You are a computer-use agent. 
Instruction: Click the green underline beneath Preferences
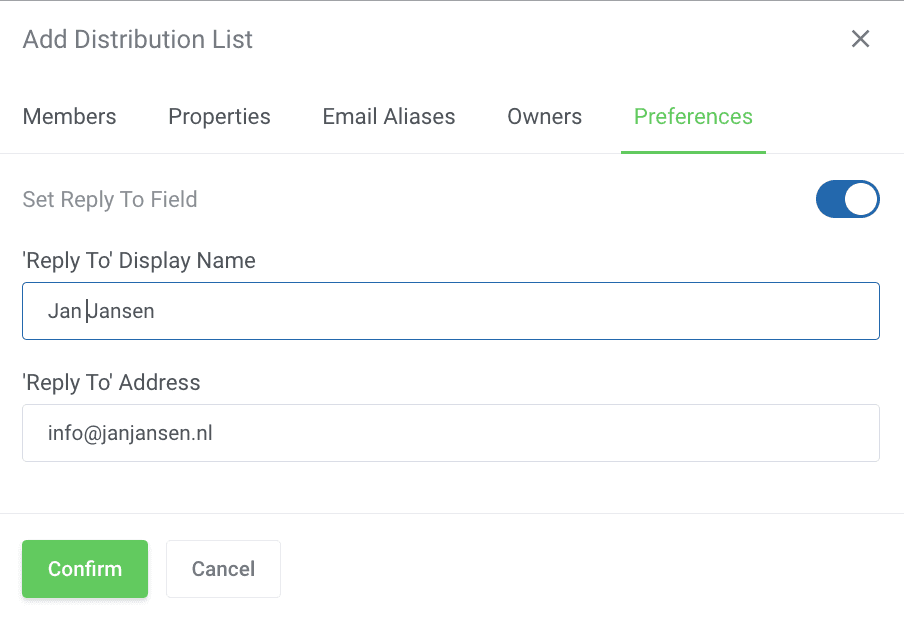693,152
